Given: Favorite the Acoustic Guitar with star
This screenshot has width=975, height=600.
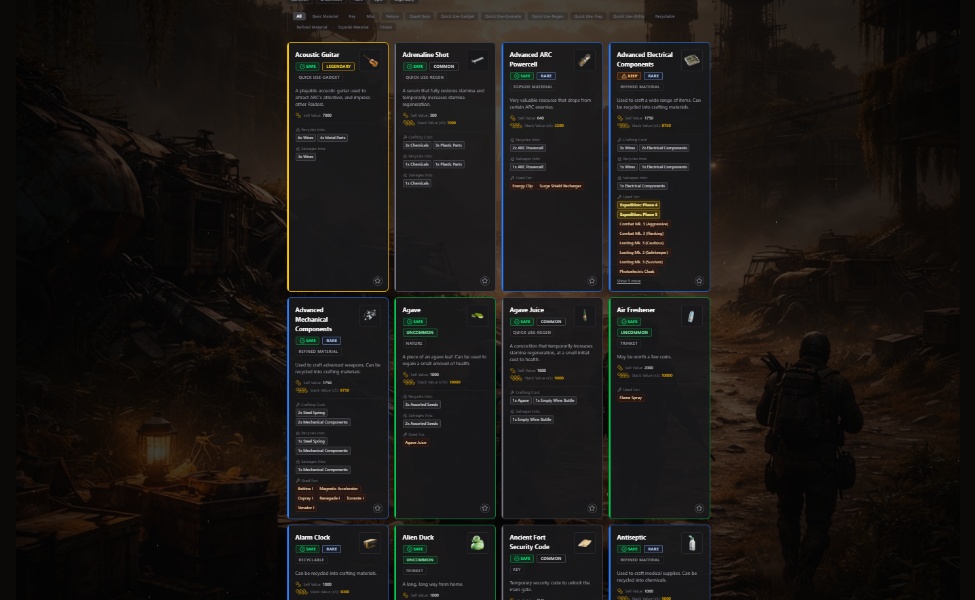Looking at the screenshot, I should [377, 281].
